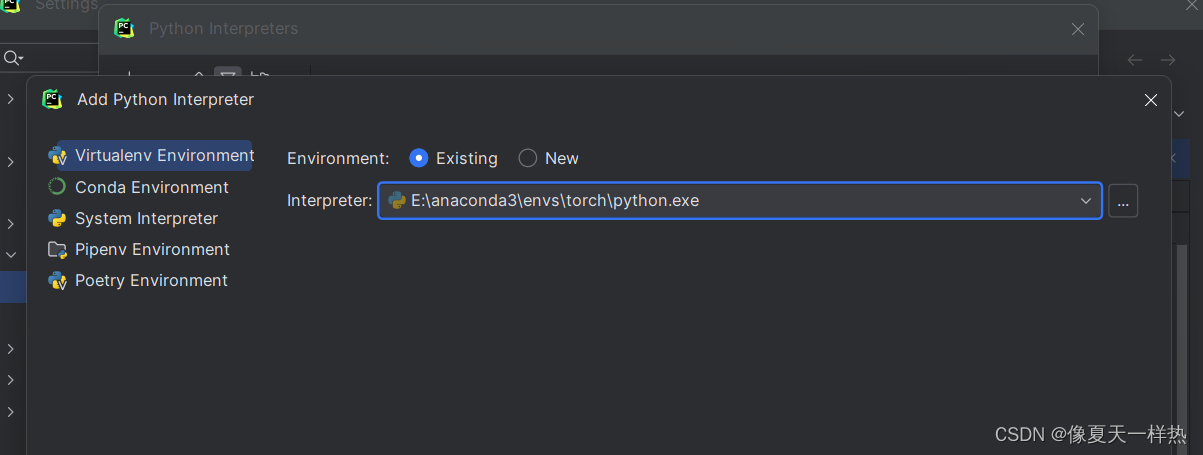Image resolution: width=1203 pixels, height=455 pixels.
Task: Close the Add Python Interpreter dialog
Action: click(1151, 100)
